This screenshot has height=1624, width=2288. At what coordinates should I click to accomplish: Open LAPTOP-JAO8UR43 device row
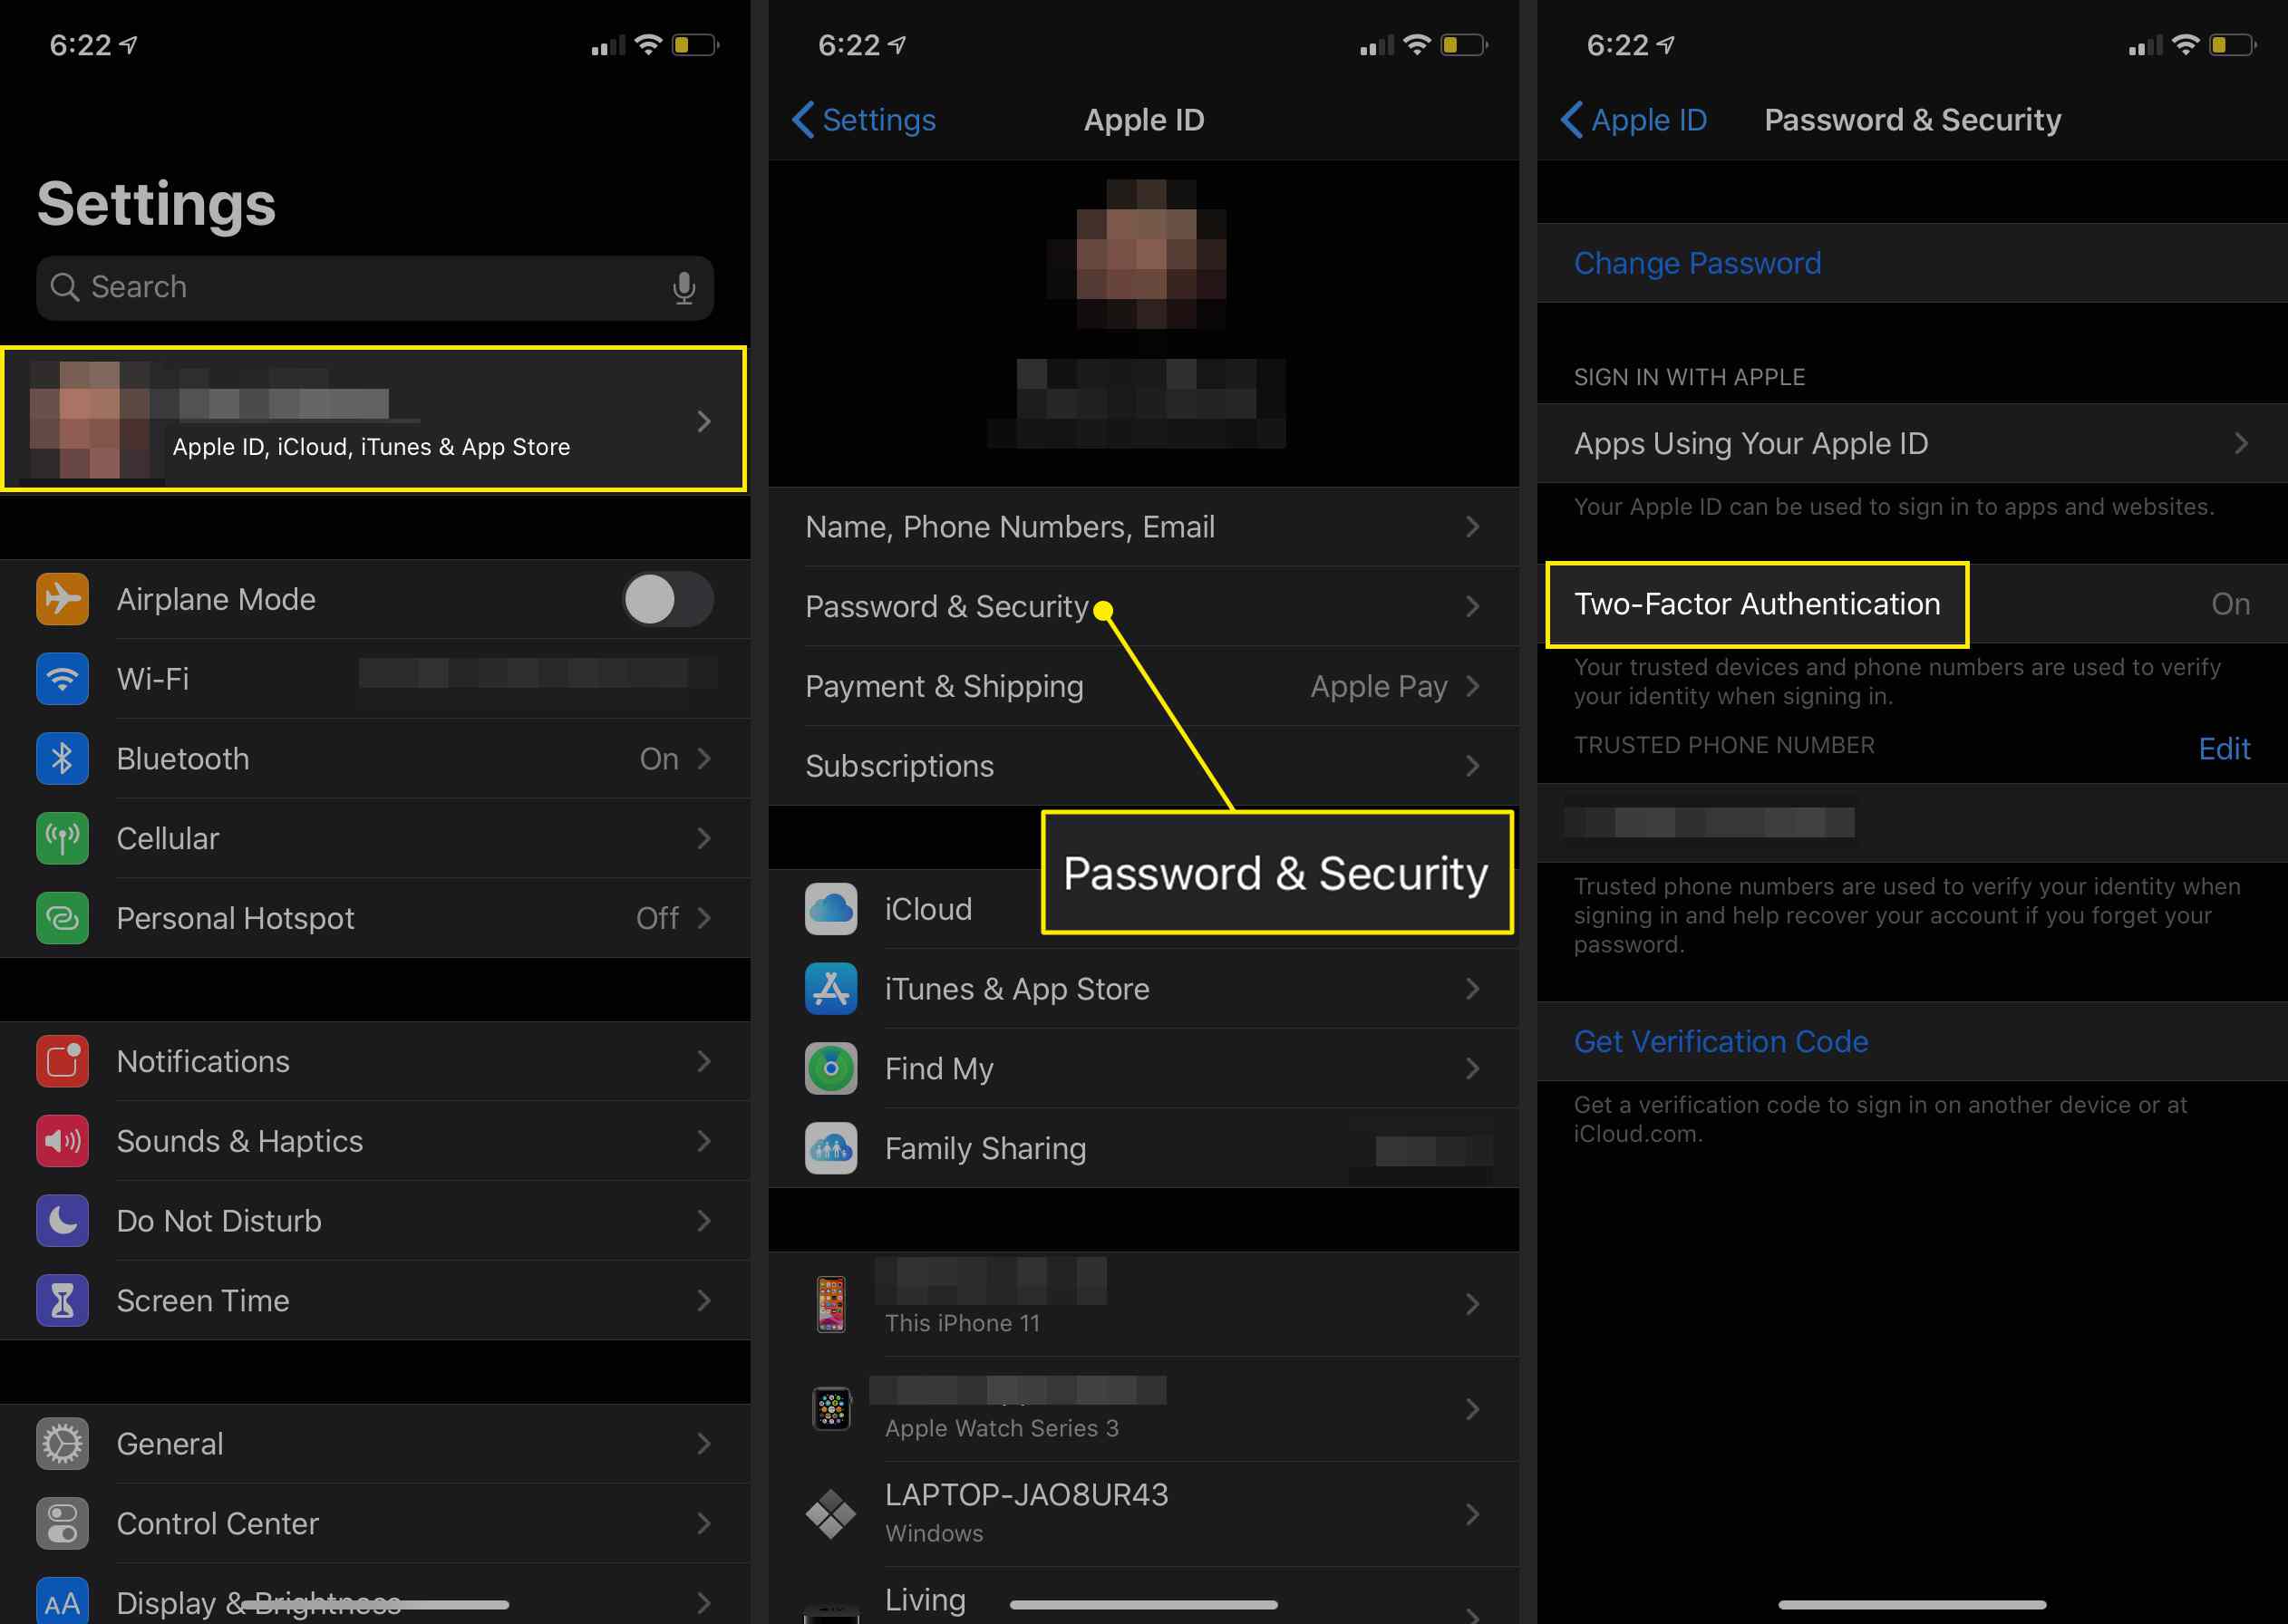coord(1143,1514)
